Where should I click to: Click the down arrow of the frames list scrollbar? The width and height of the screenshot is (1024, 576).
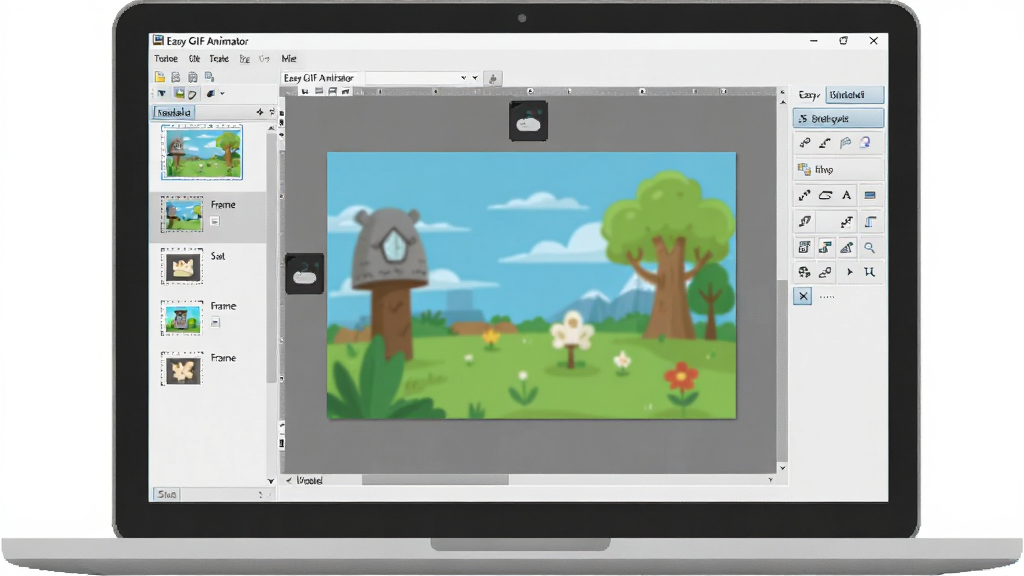point(271,481)
